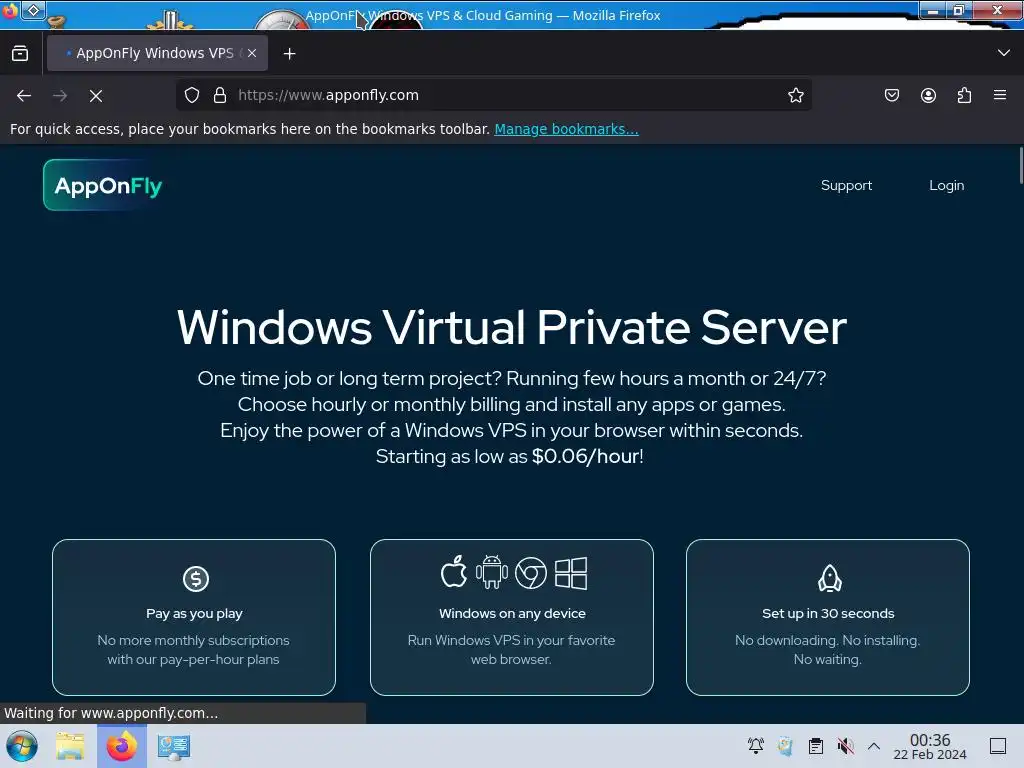Viewport: 1024px width, 768px height.
Task: Click the Windows Virtual Private Server headline
Action: 511,327
